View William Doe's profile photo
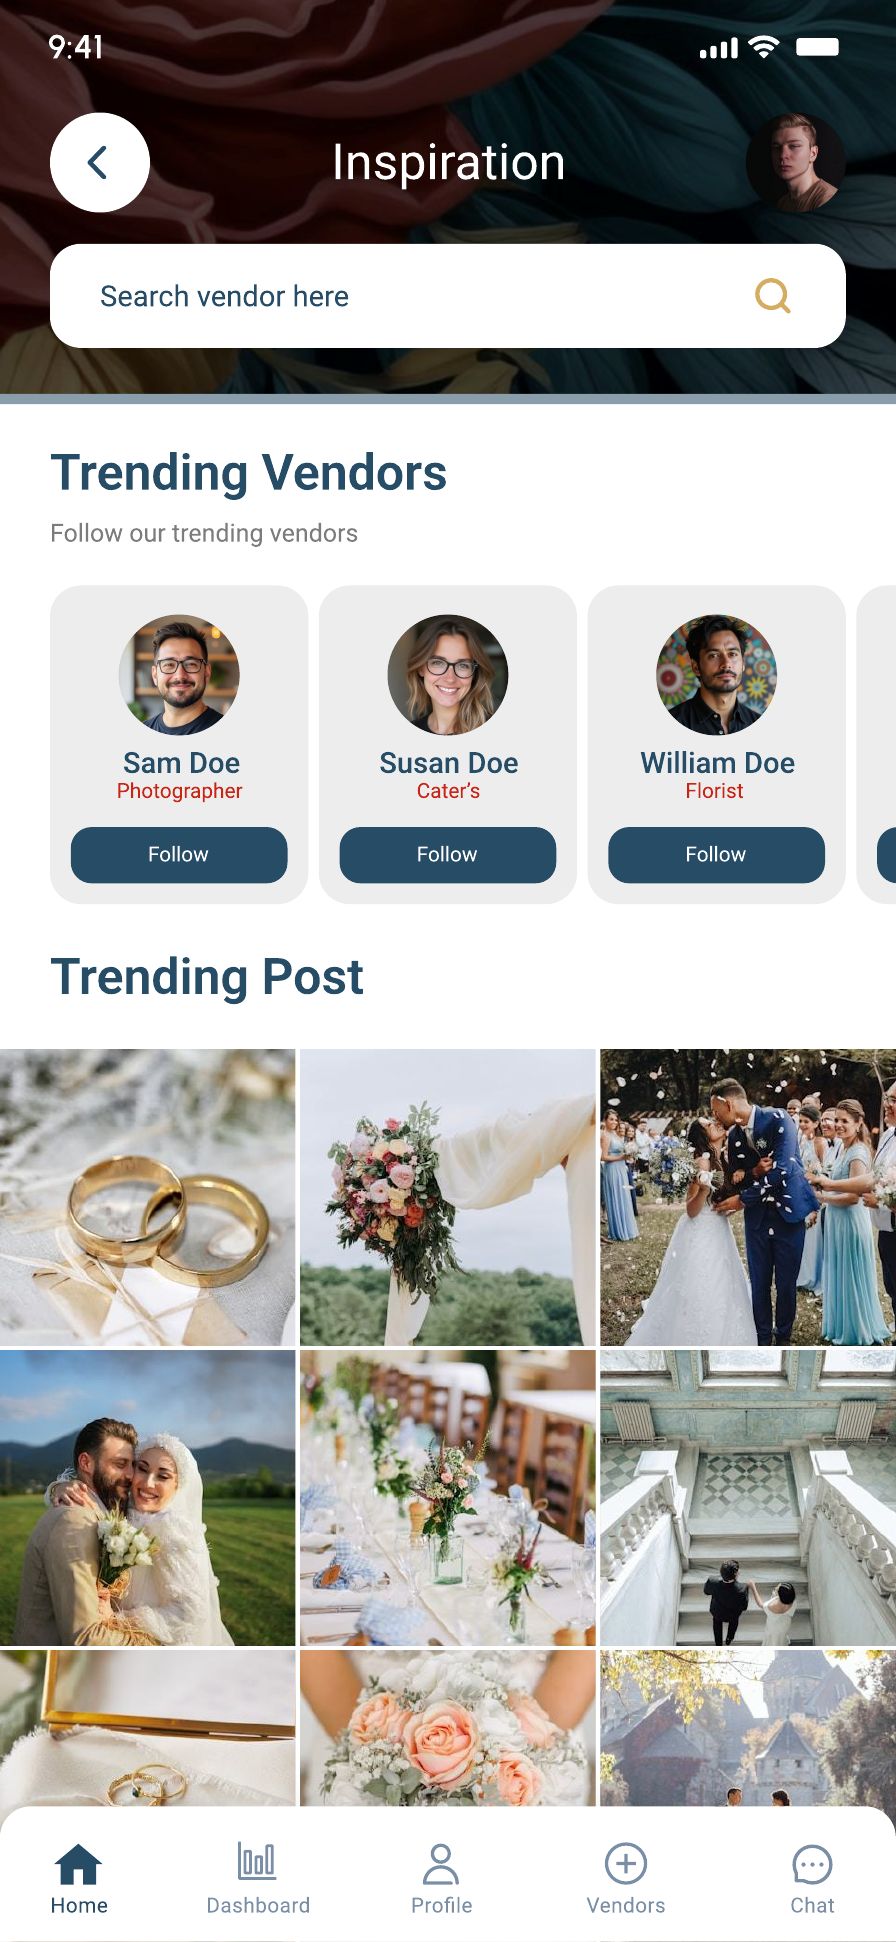This screenshot has height=1942, width=896. [x=716, y=675]
